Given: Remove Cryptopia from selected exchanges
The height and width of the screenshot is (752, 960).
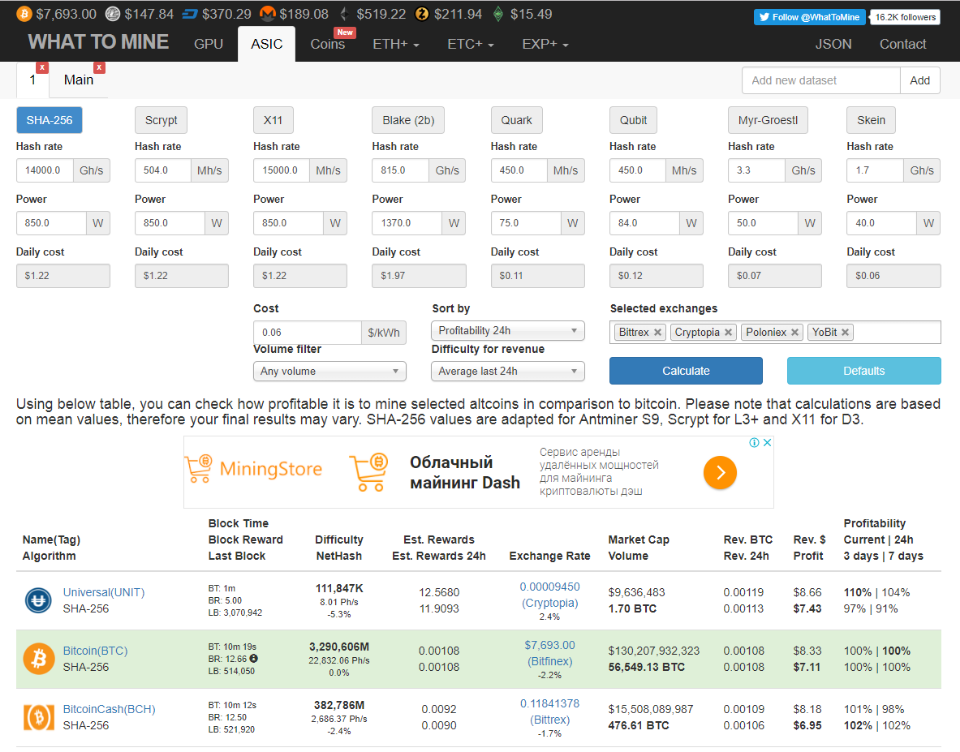Looking at the screenshot, I should tap(728, 333).
